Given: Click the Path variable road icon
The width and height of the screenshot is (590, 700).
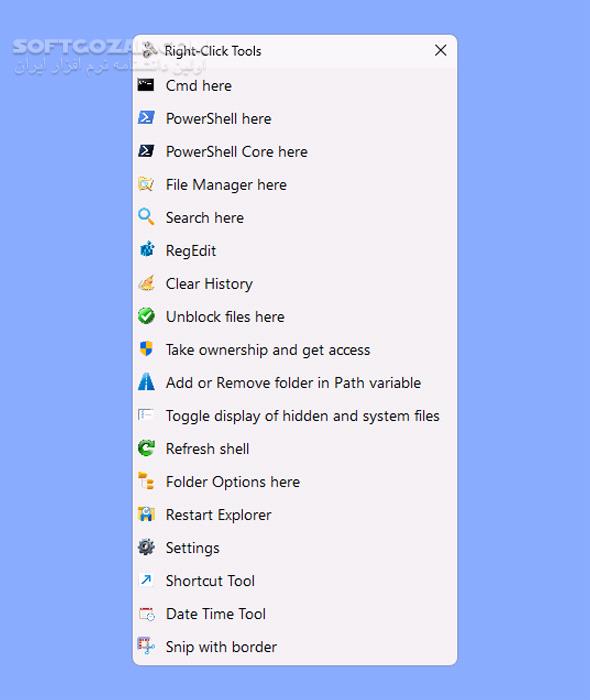Looking at the screenshot, I should point(146,382).
